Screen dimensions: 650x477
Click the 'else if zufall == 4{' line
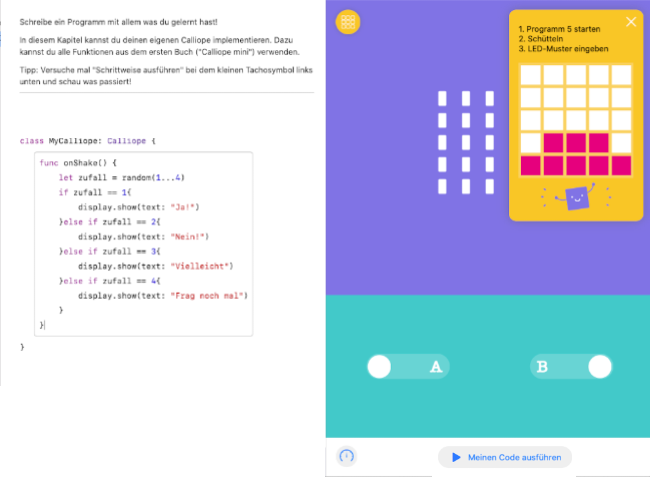click(109, 281)
